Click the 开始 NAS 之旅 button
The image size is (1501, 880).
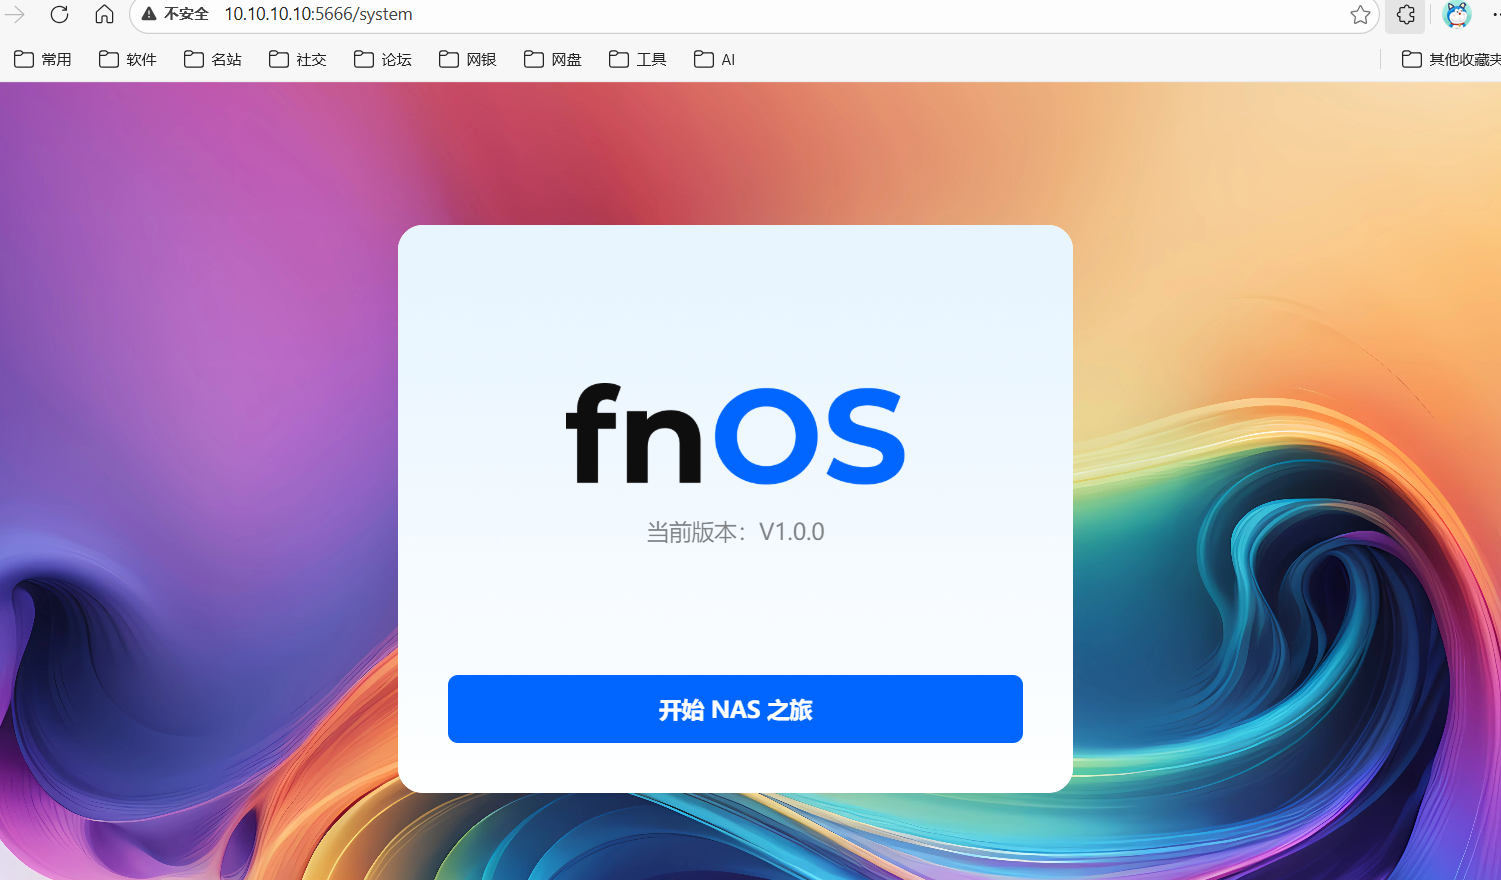click(x=735, y=709)
